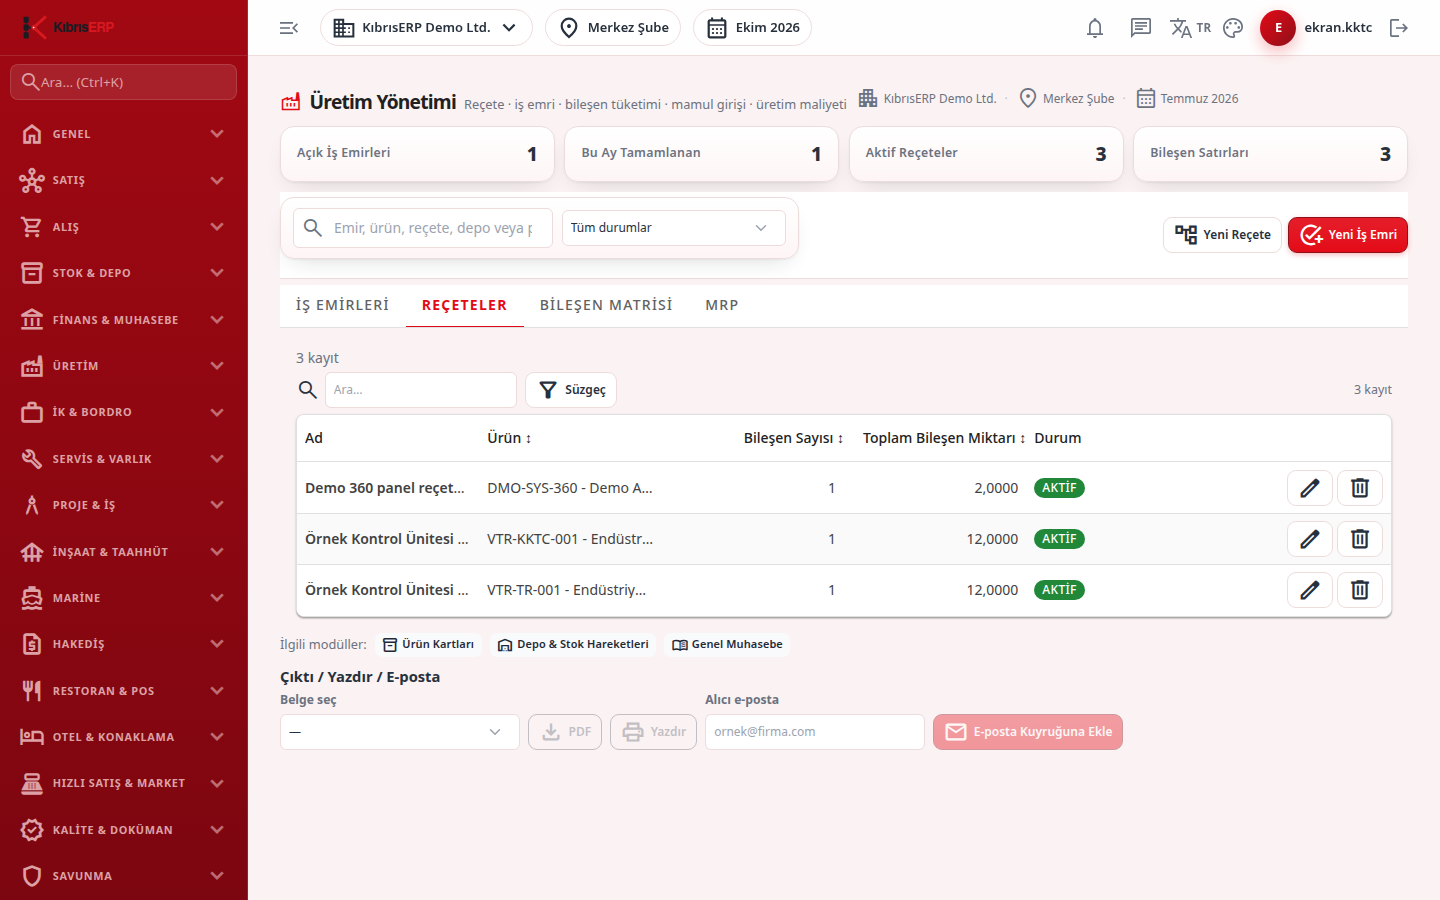Sort by Bileşen Sayısı column header

793,438
